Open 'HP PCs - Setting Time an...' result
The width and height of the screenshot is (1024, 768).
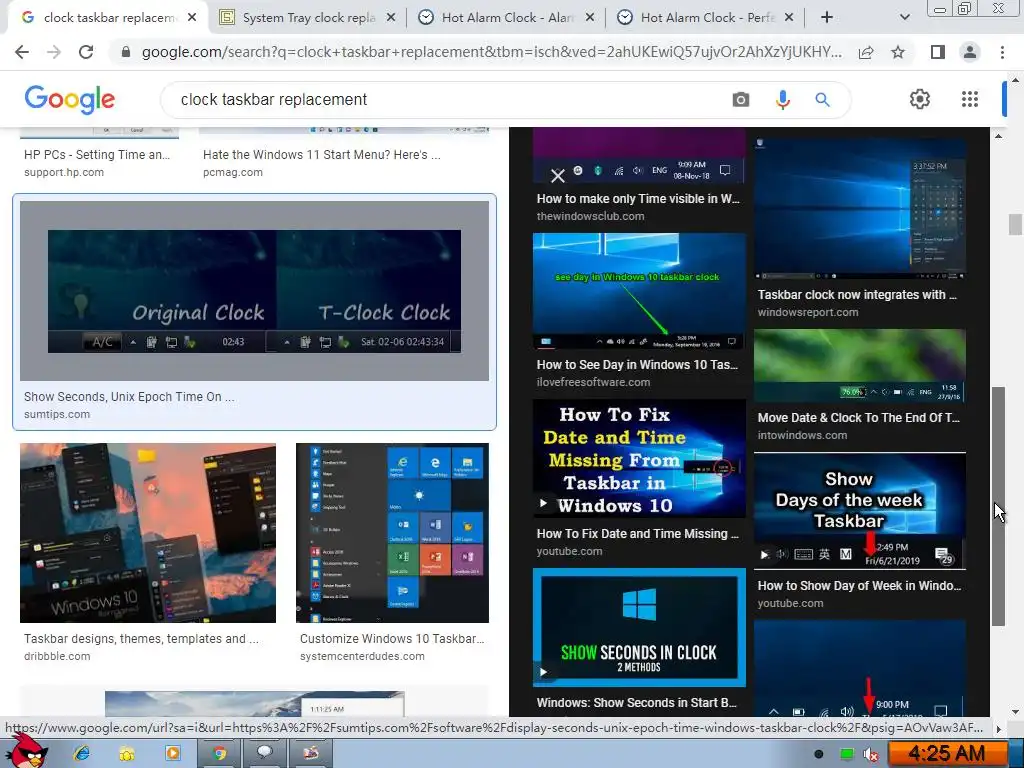pos(97,155)
